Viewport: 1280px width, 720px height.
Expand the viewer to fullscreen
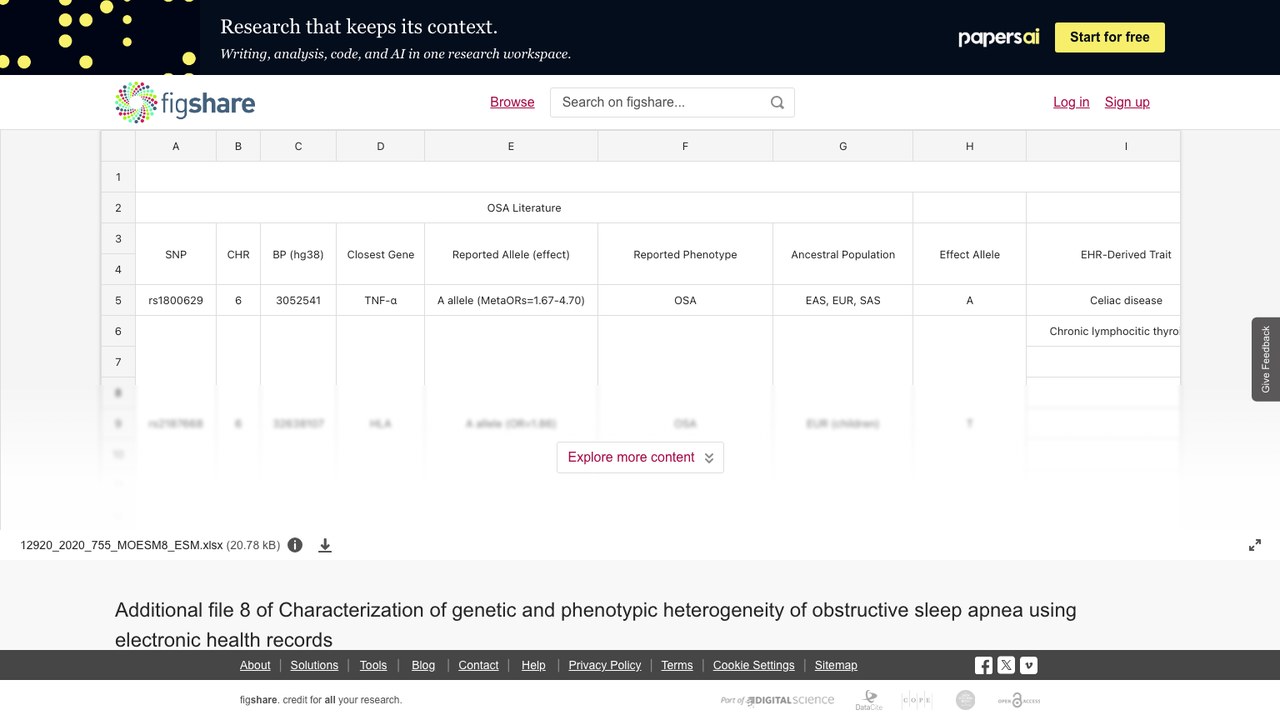1255,545
